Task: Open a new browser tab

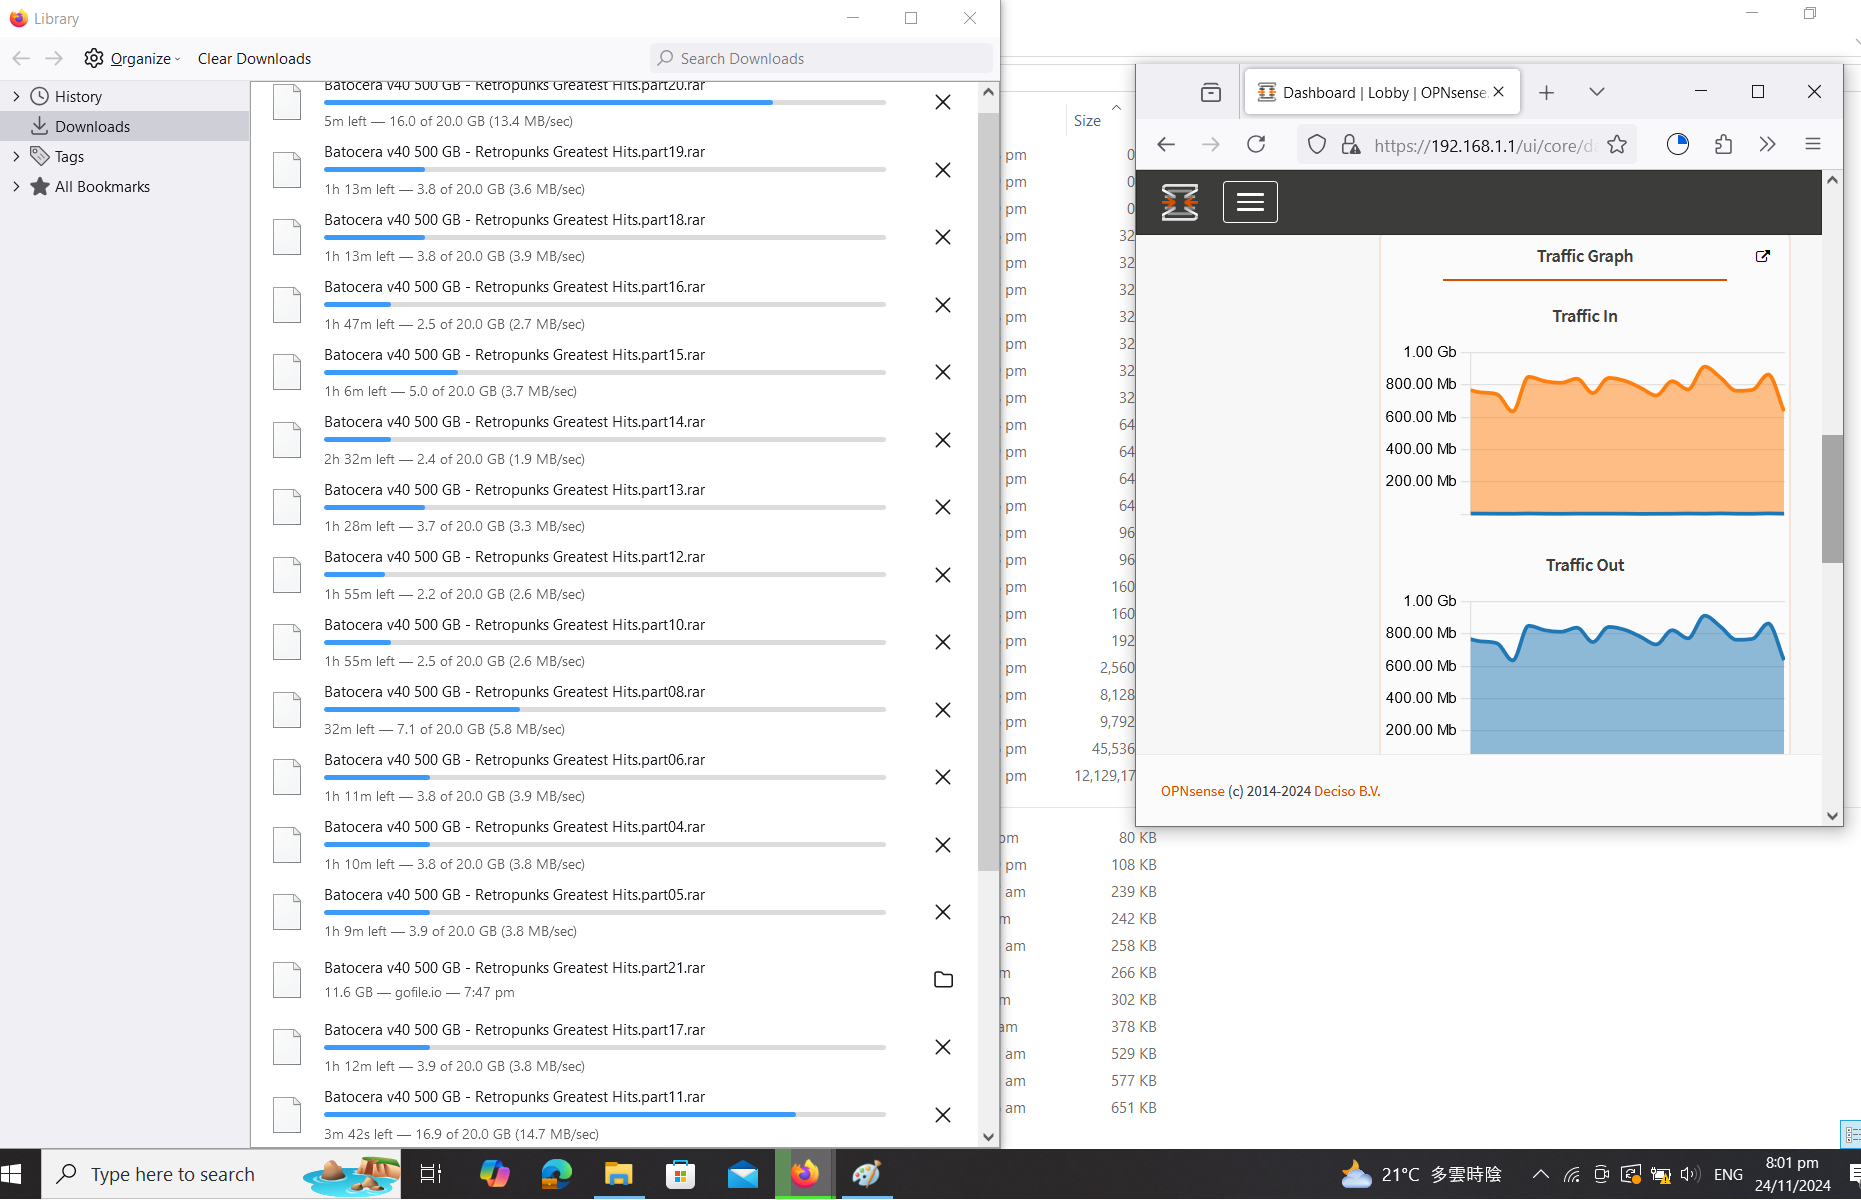Action: tap(1546, 93)
